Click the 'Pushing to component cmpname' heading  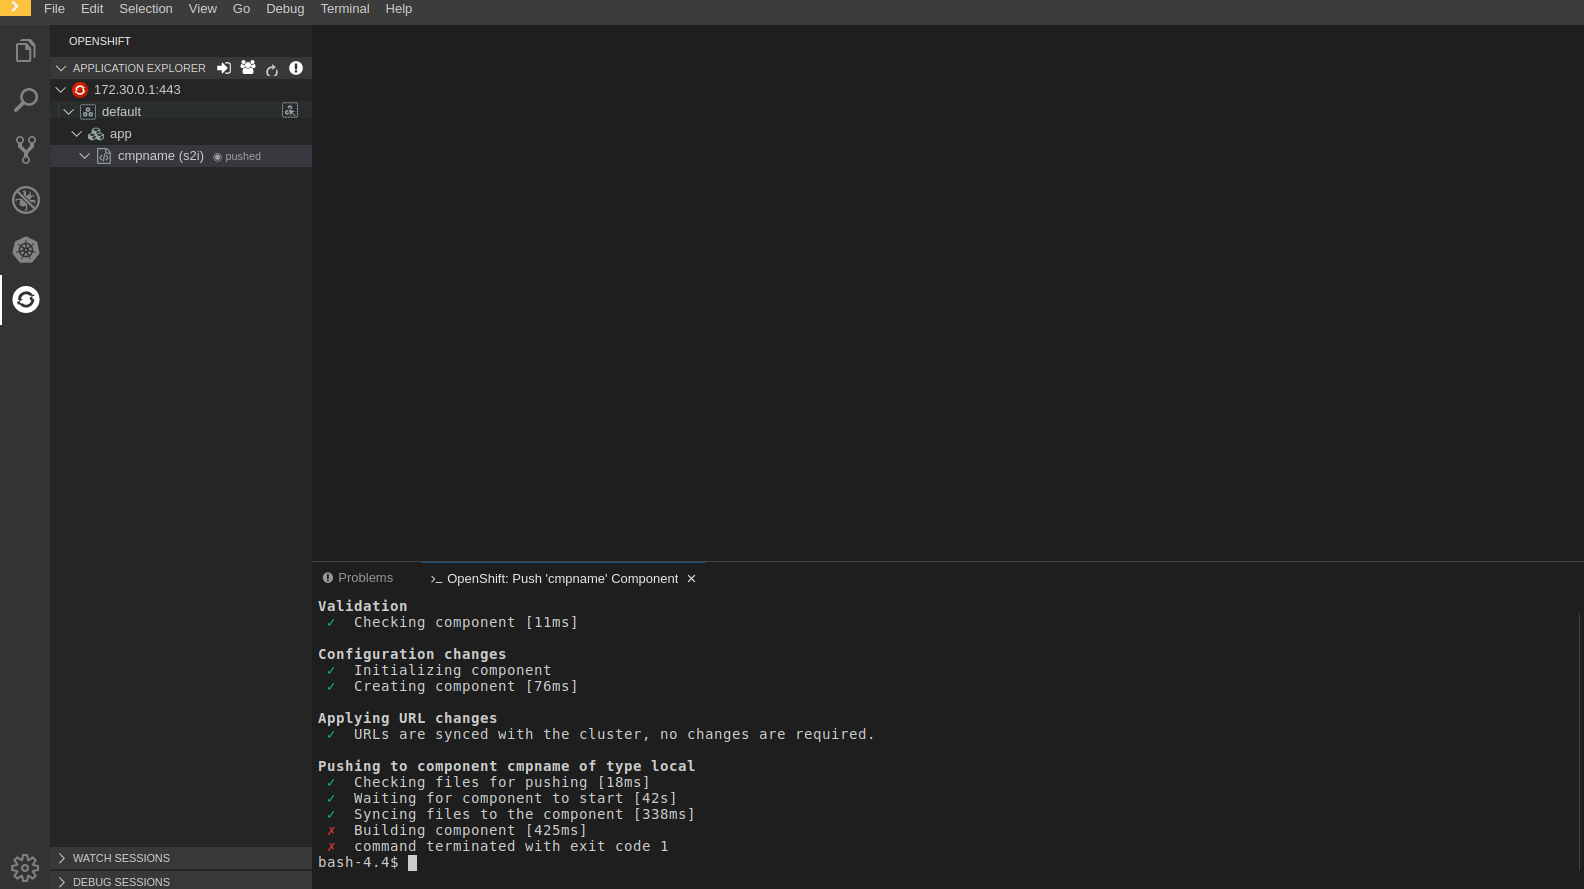506,766
